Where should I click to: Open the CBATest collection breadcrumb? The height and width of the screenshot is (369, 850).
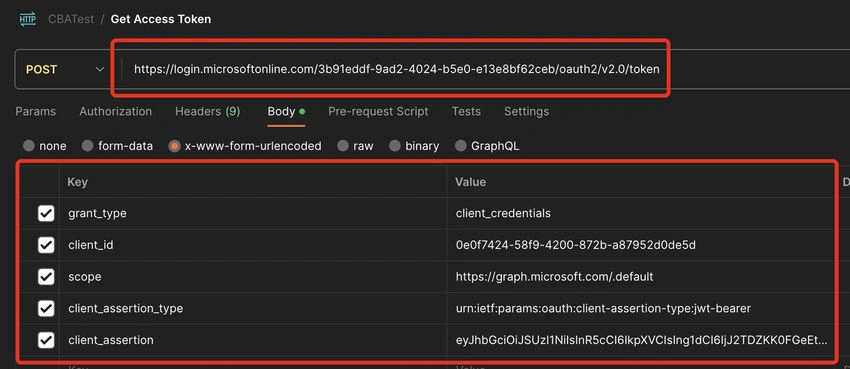click(x=71, y=20)
